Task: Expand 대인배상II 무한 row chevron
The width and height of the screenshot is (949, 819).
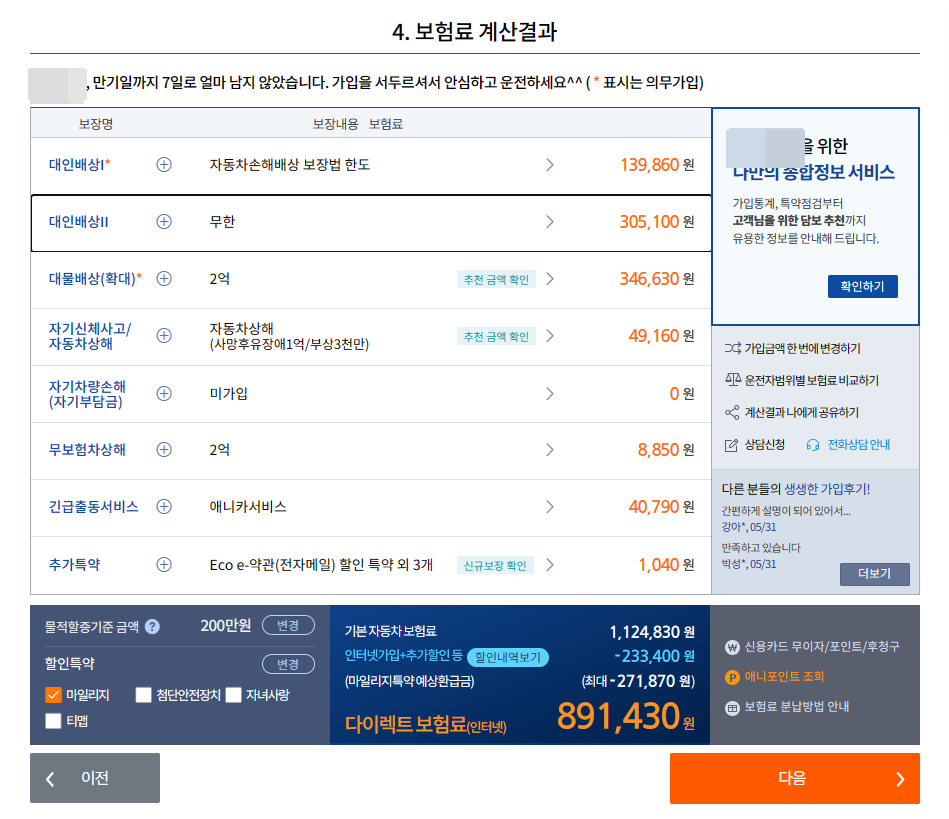Action: click(x=550, y=222)
